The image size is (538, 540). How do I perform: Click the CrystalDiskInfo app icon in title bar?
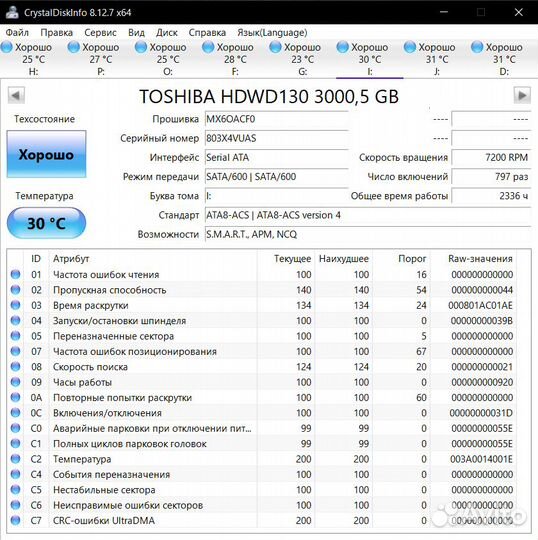coord(12,12)
